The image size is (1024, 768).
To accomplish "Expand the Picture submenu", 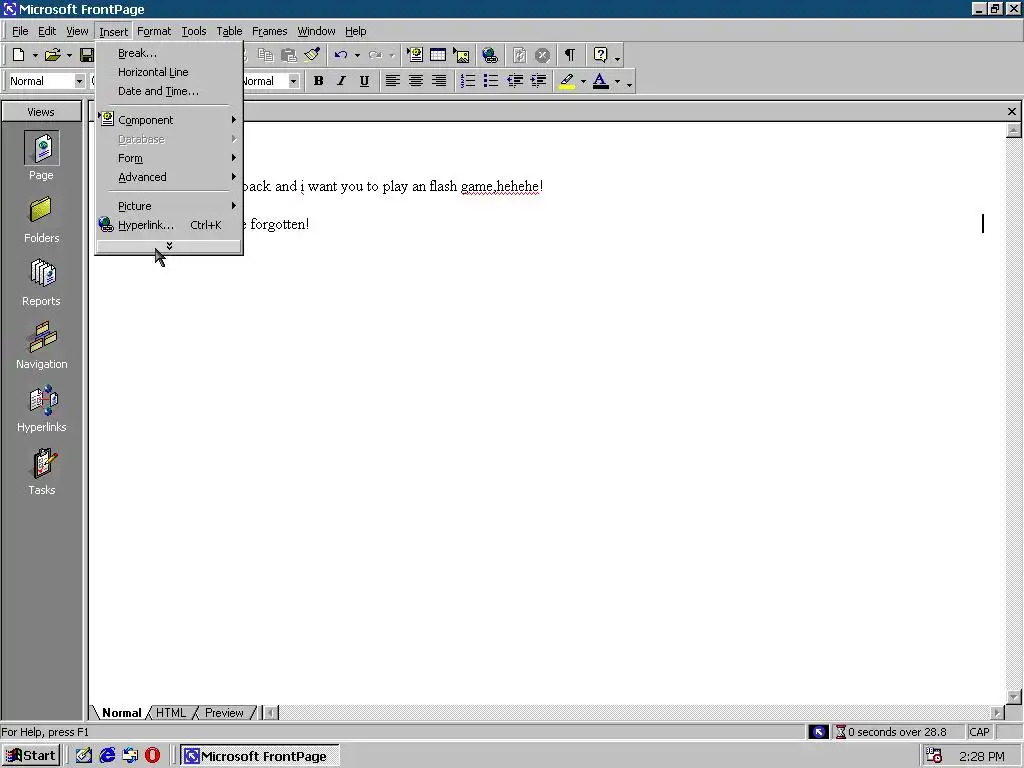I will click(x=169, y=206).
